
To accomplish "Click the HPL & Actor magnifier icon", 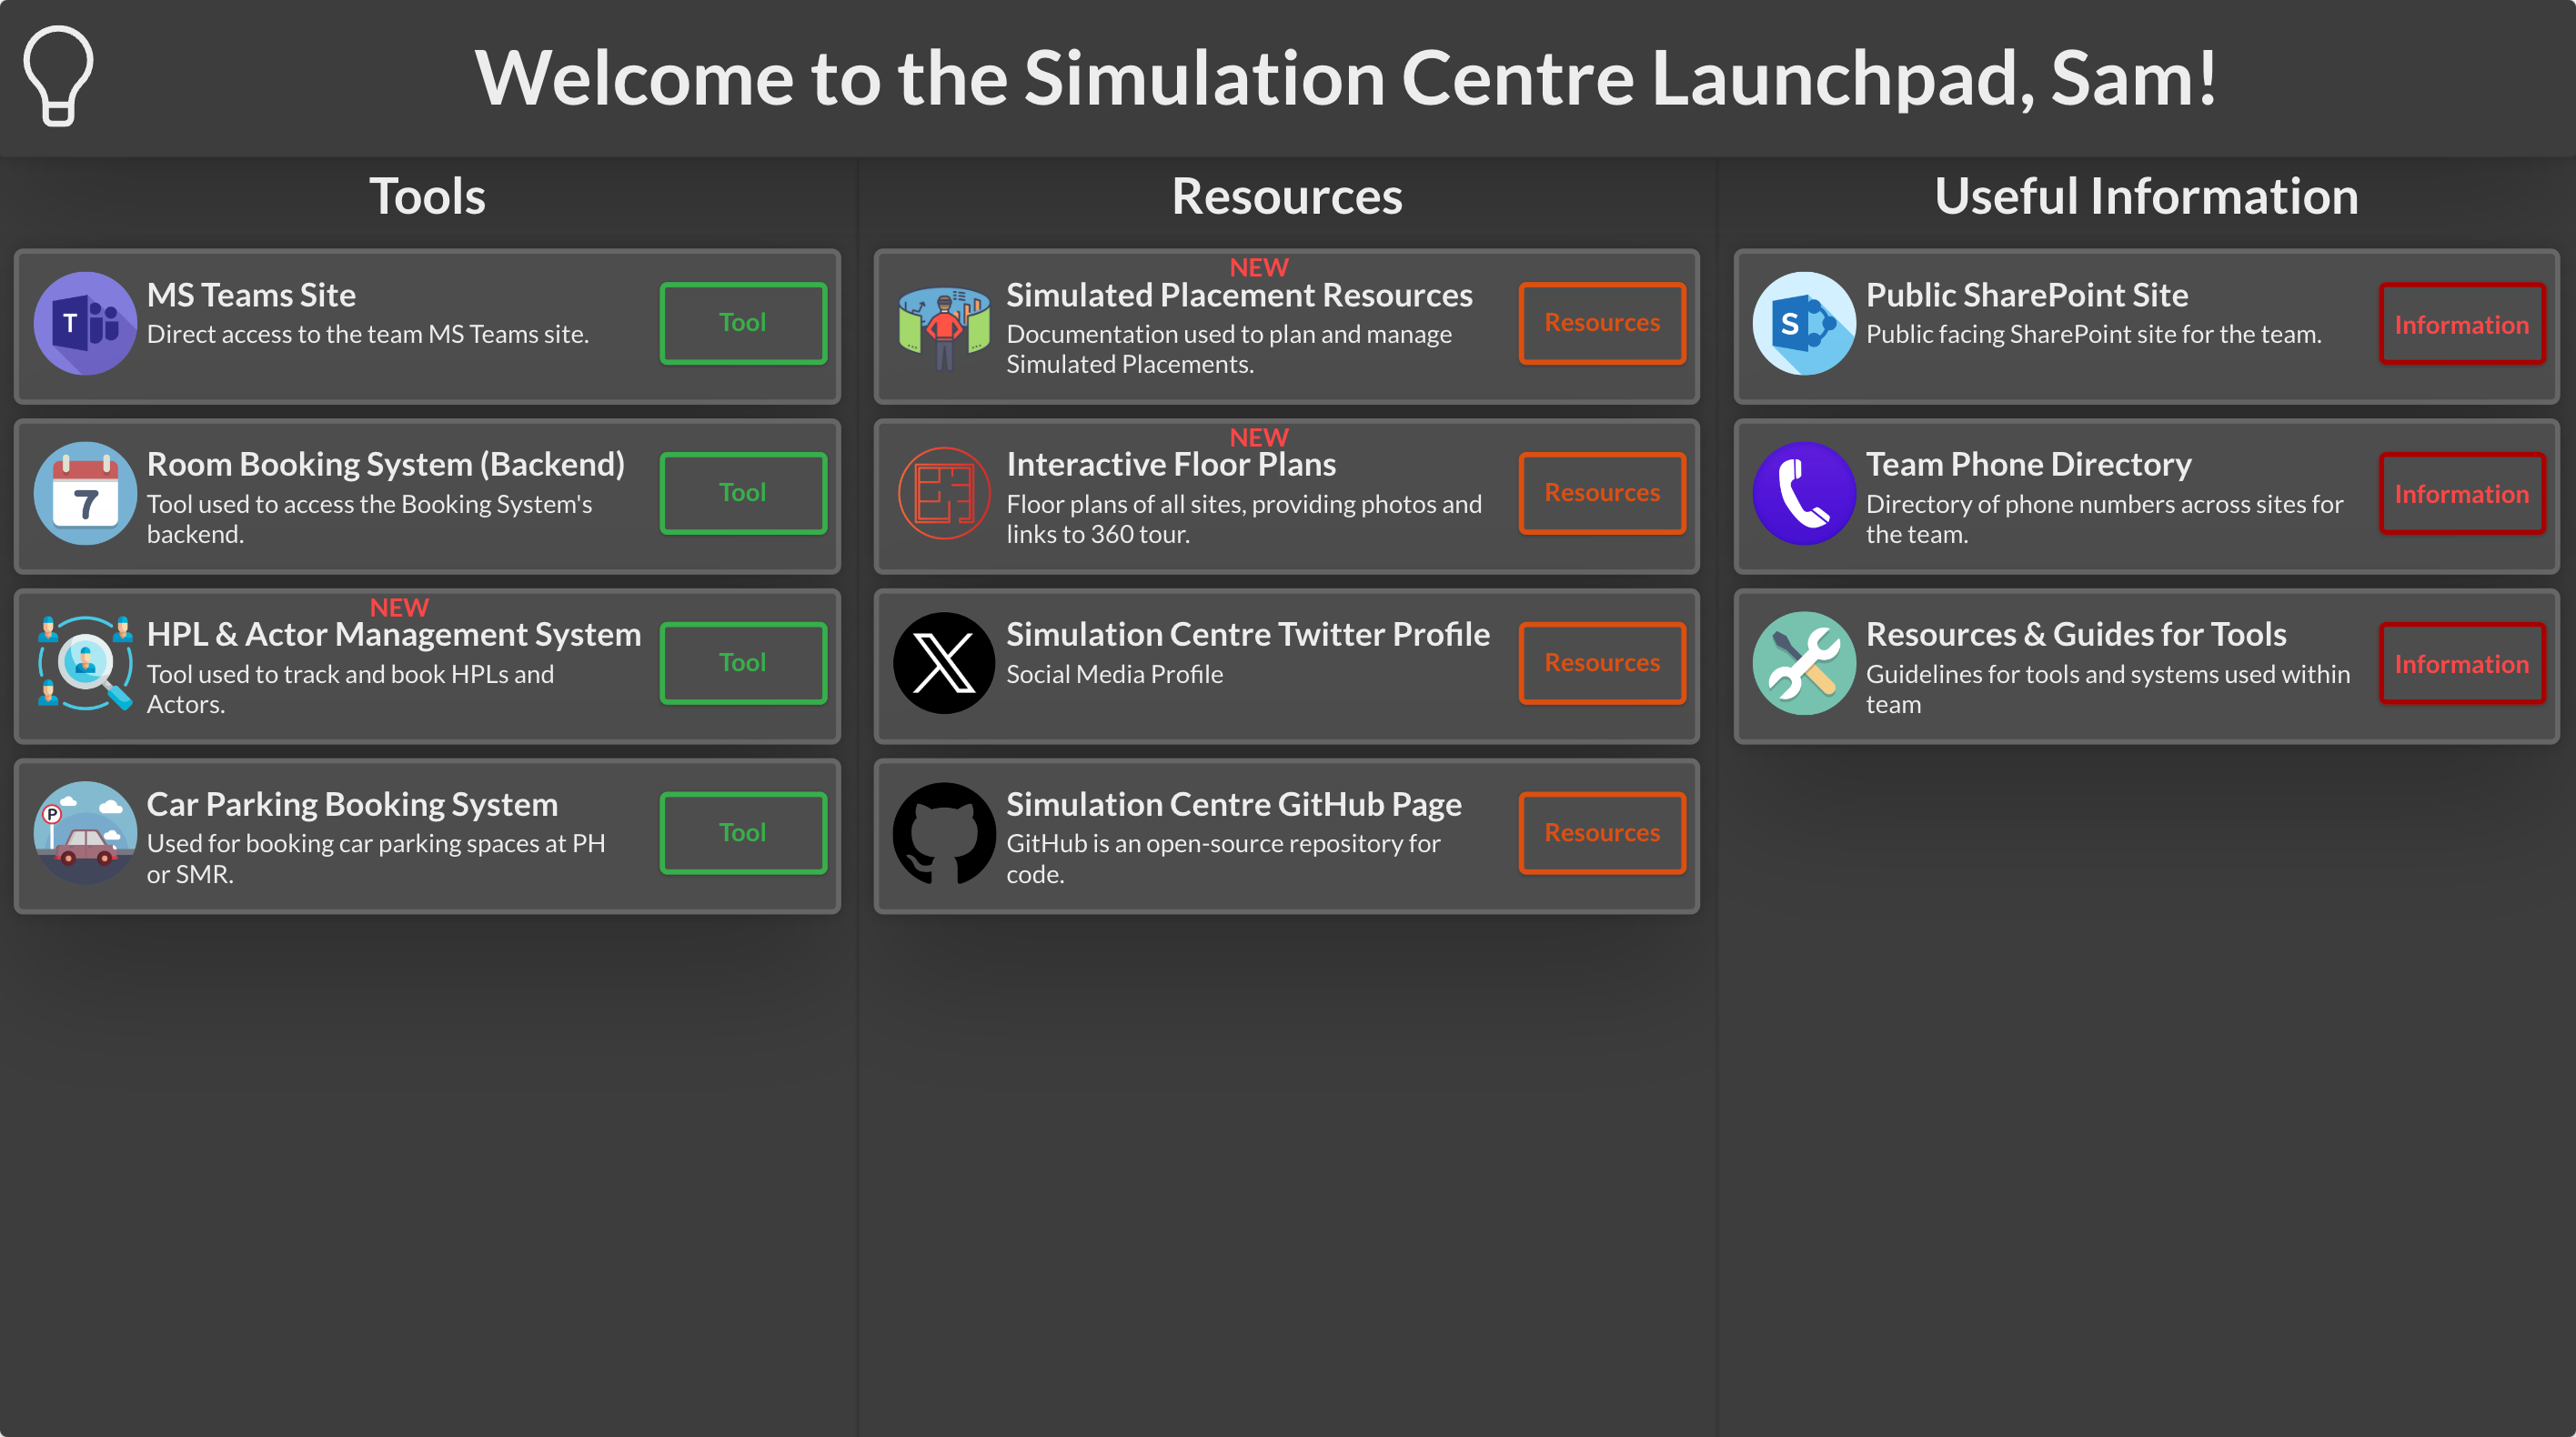I will click(x=85, y=663).
